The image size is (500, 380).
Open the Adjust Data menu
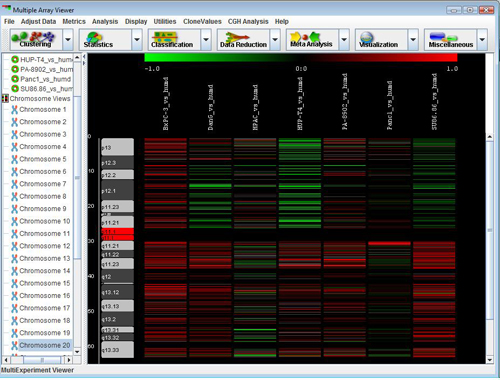[x=38, y=22]
